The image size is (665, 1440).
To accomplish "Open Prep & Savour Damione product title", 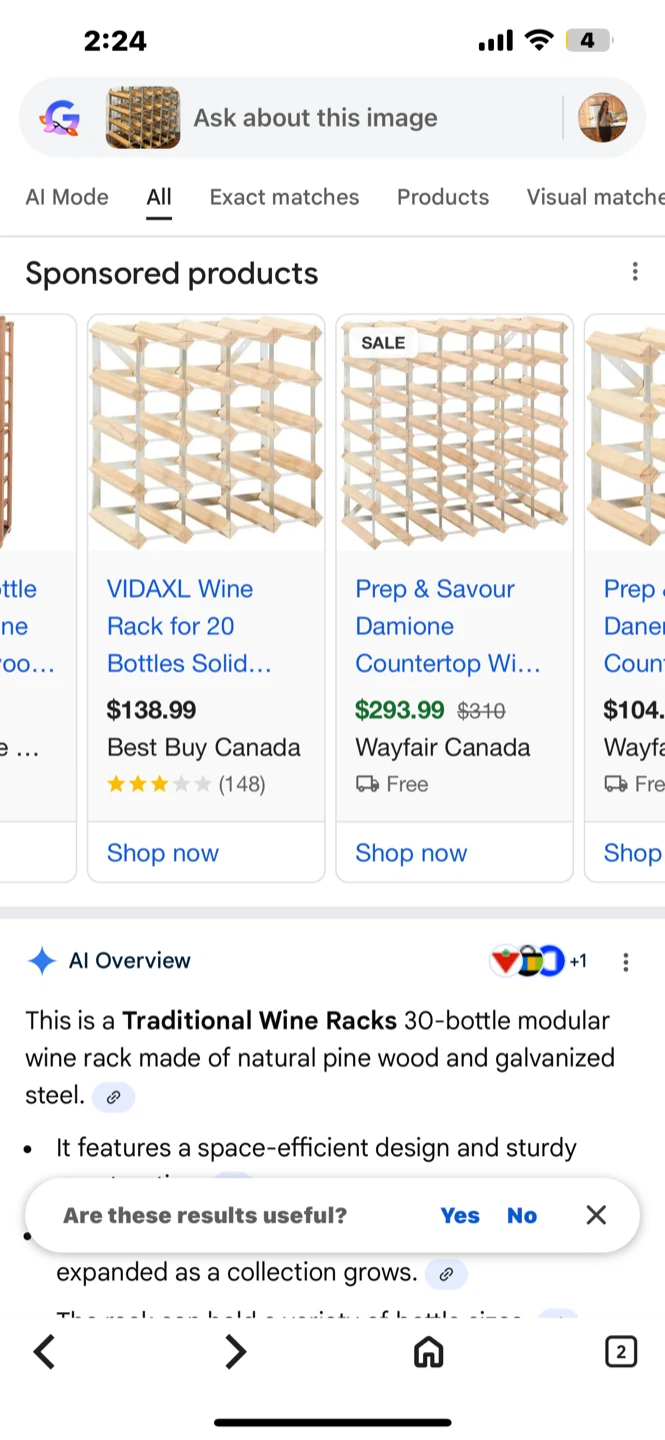I will click(x=447, y=626).
